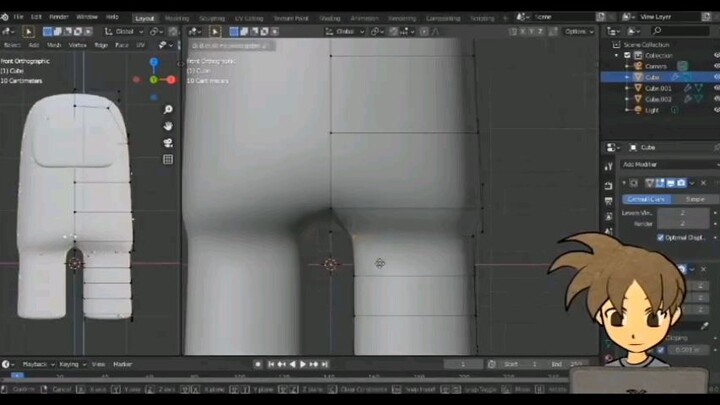Open the Render menu
Viewport: 720px width, 405px height.
(x=59, y=17)
